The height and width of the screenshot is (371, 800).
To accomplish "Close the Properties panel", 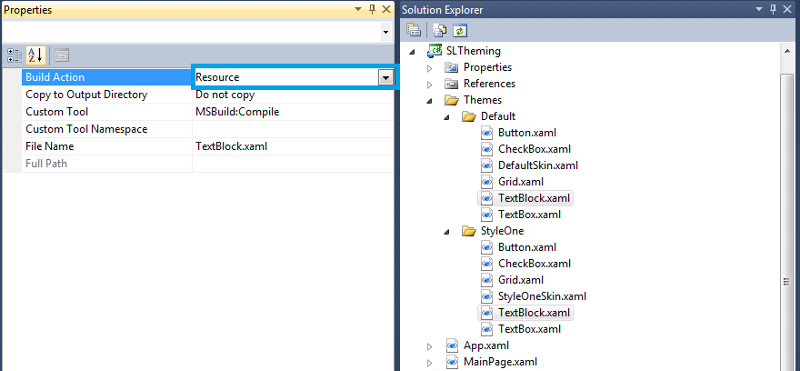I will point(386,9).
